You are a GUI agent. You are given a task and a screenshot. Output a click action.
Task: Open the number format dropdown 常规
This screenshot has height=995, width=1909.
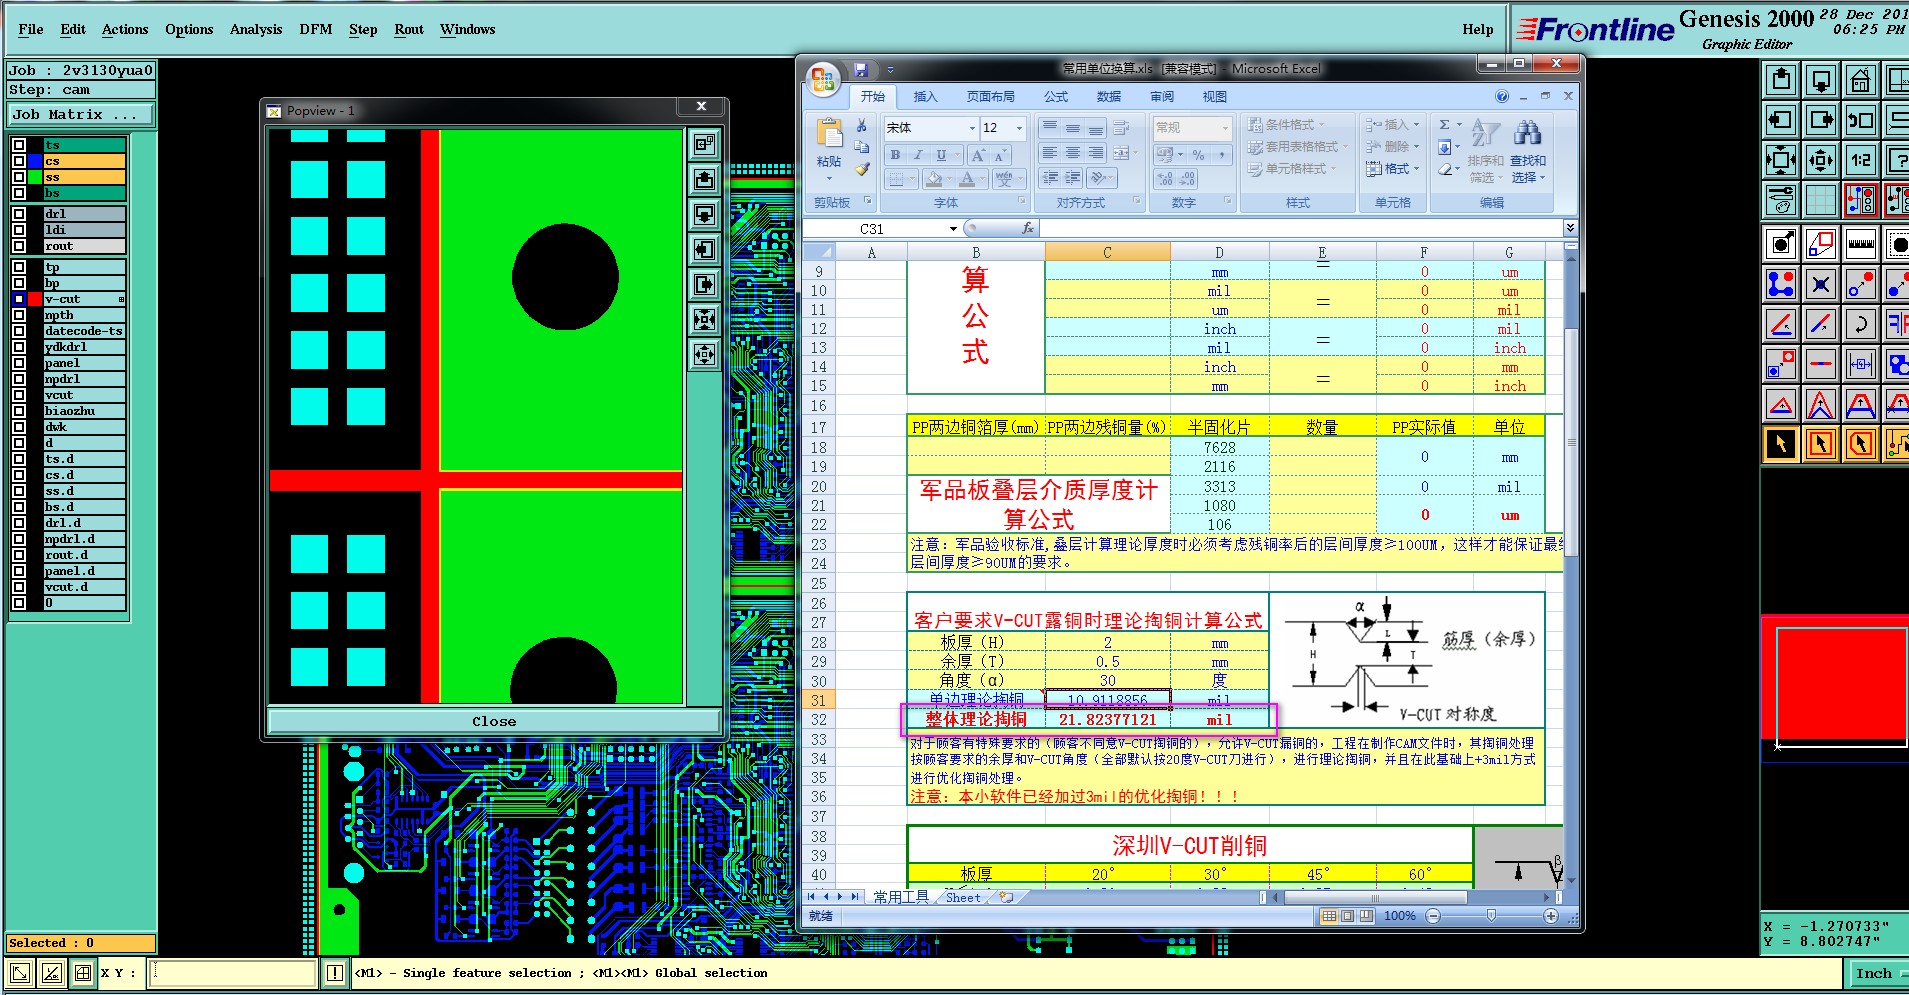click(1225, 128)
